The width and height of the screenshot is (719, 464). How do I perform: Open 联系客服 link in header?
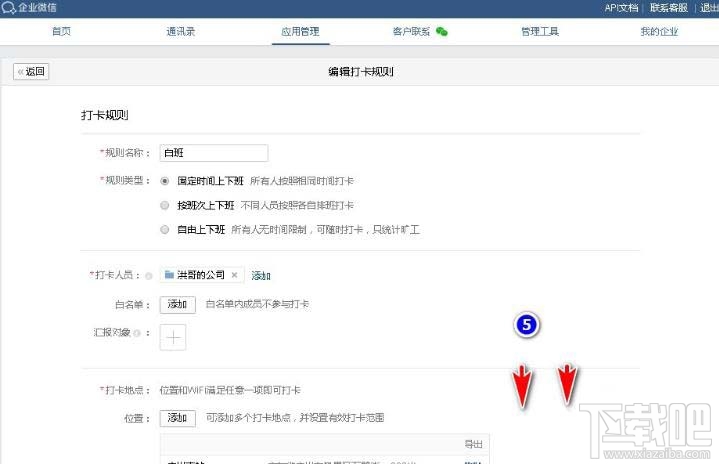pos(669,8)
